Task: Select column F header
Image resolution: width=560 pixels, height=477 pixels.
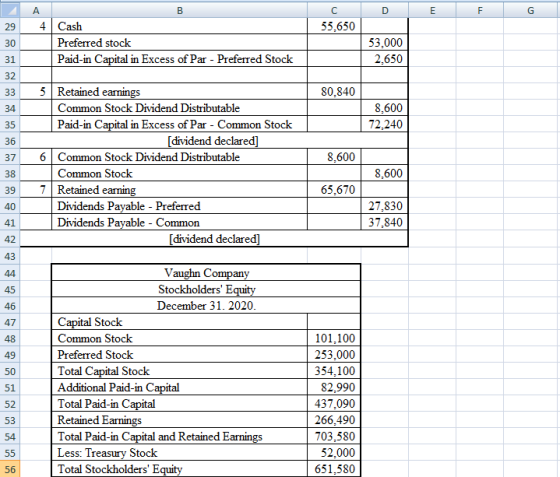Action: pos(480,11)
